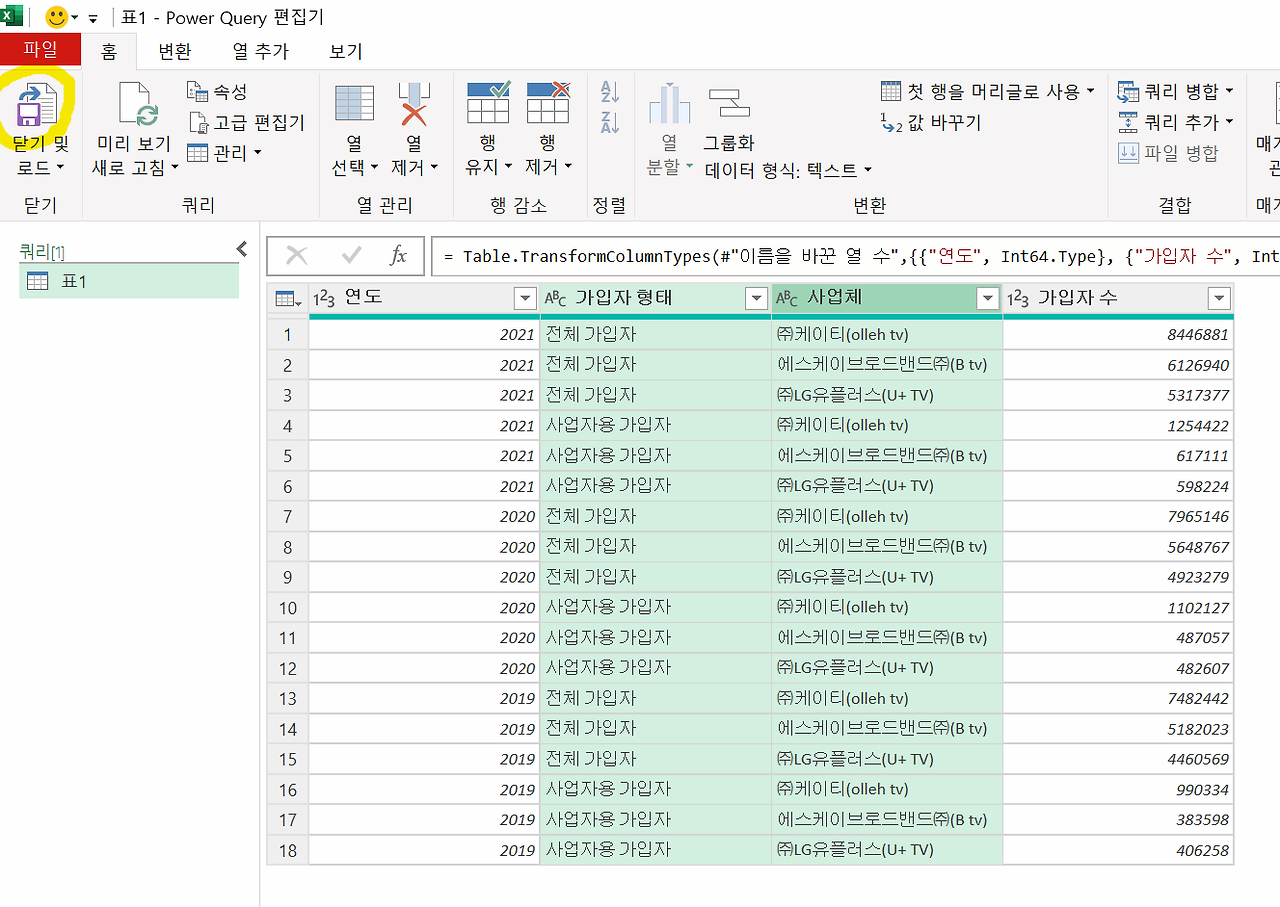
Task: Select the 사업체 column header
Action: [887, 298]
